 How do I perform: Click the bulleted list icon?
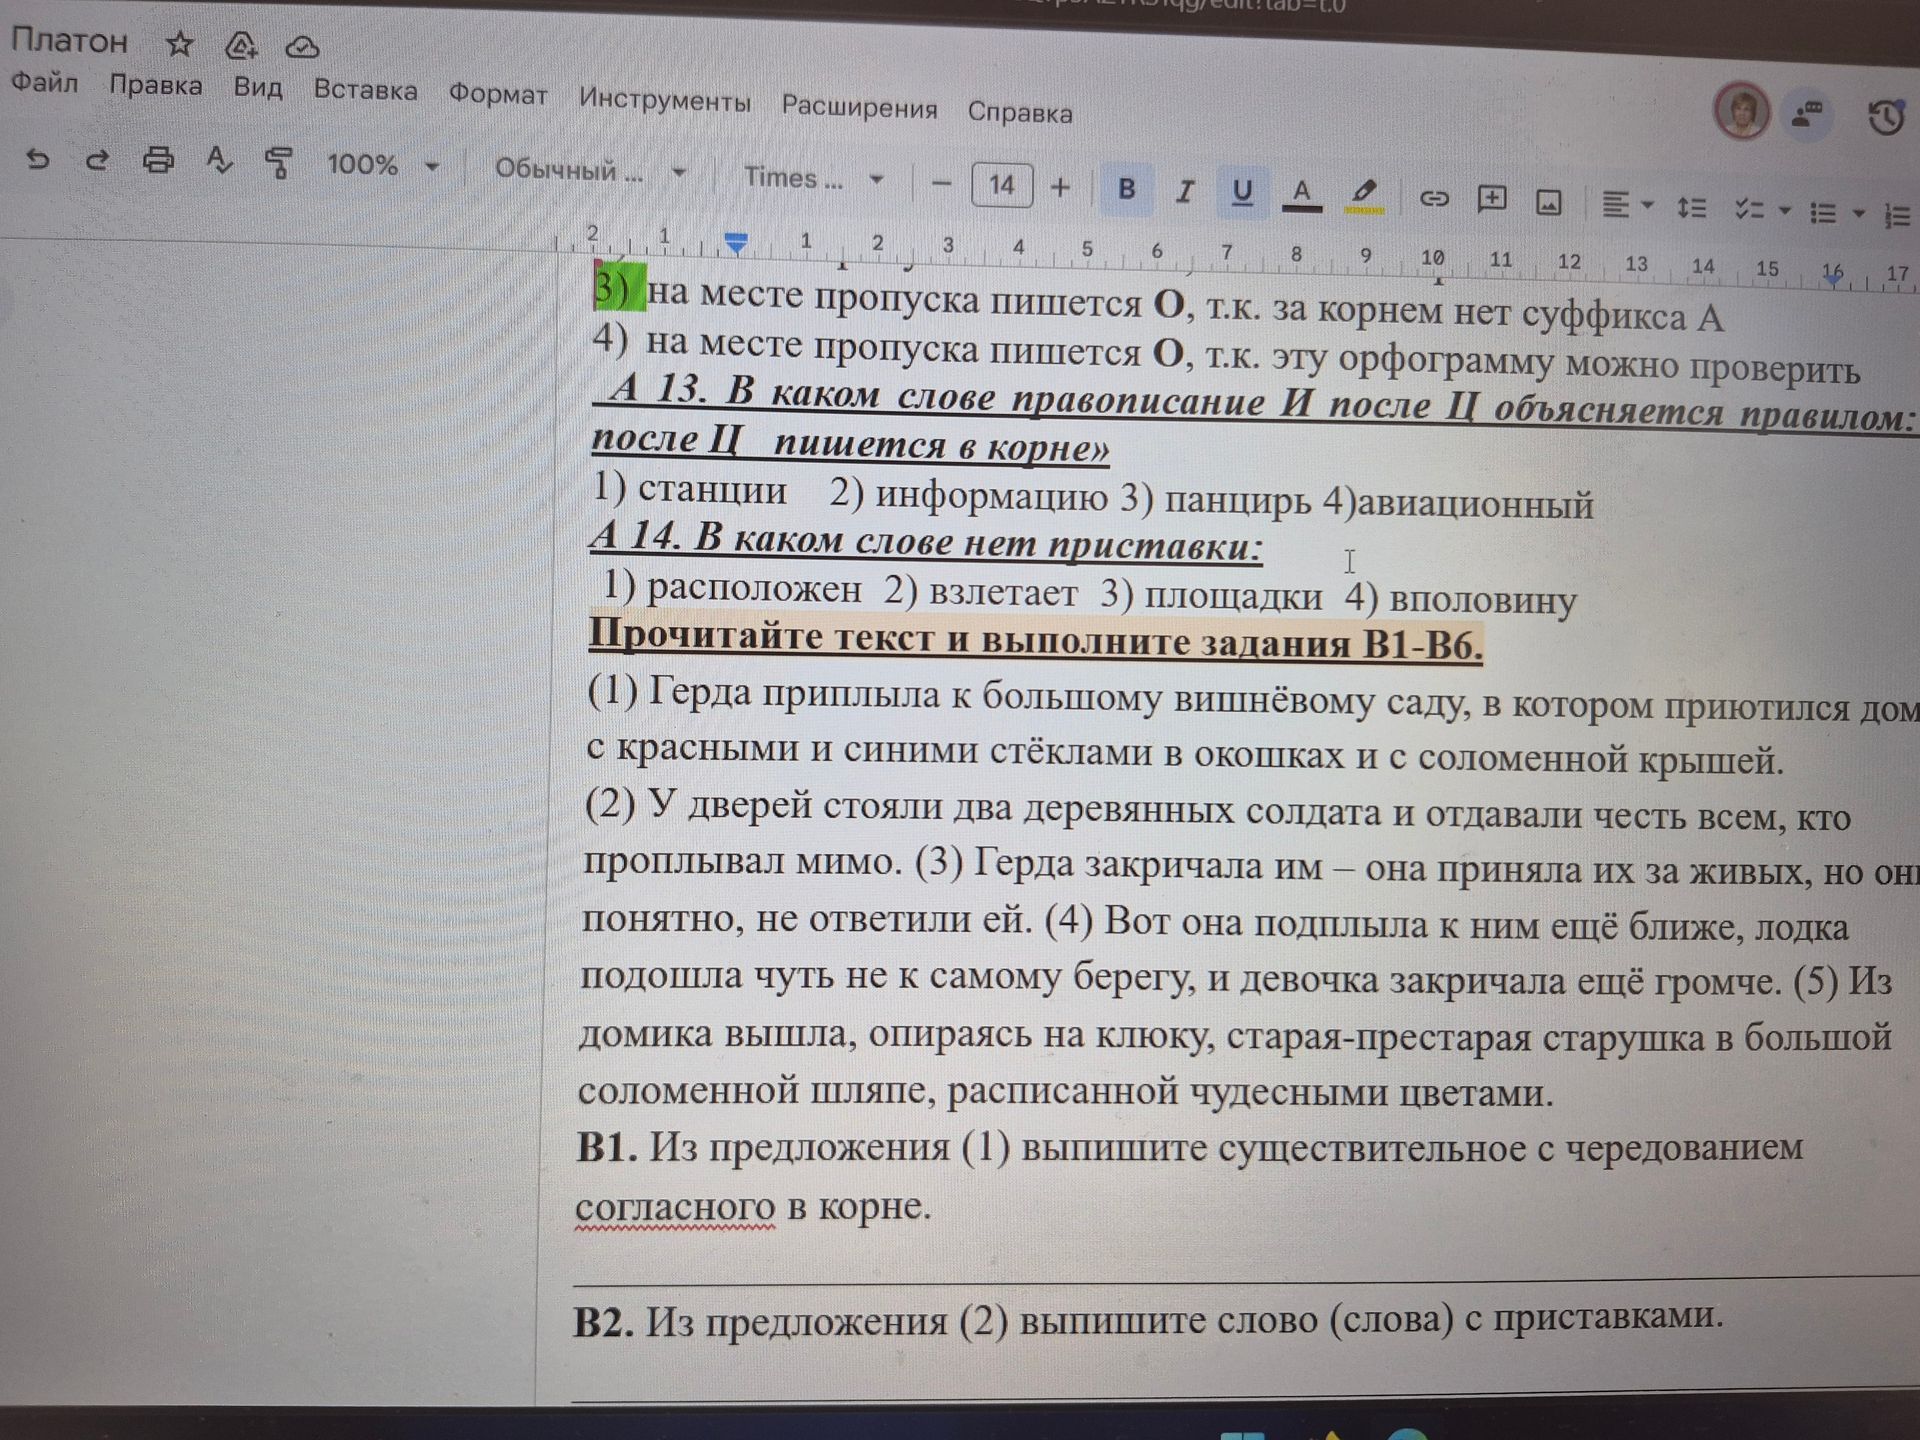[x=1823, y=213]
